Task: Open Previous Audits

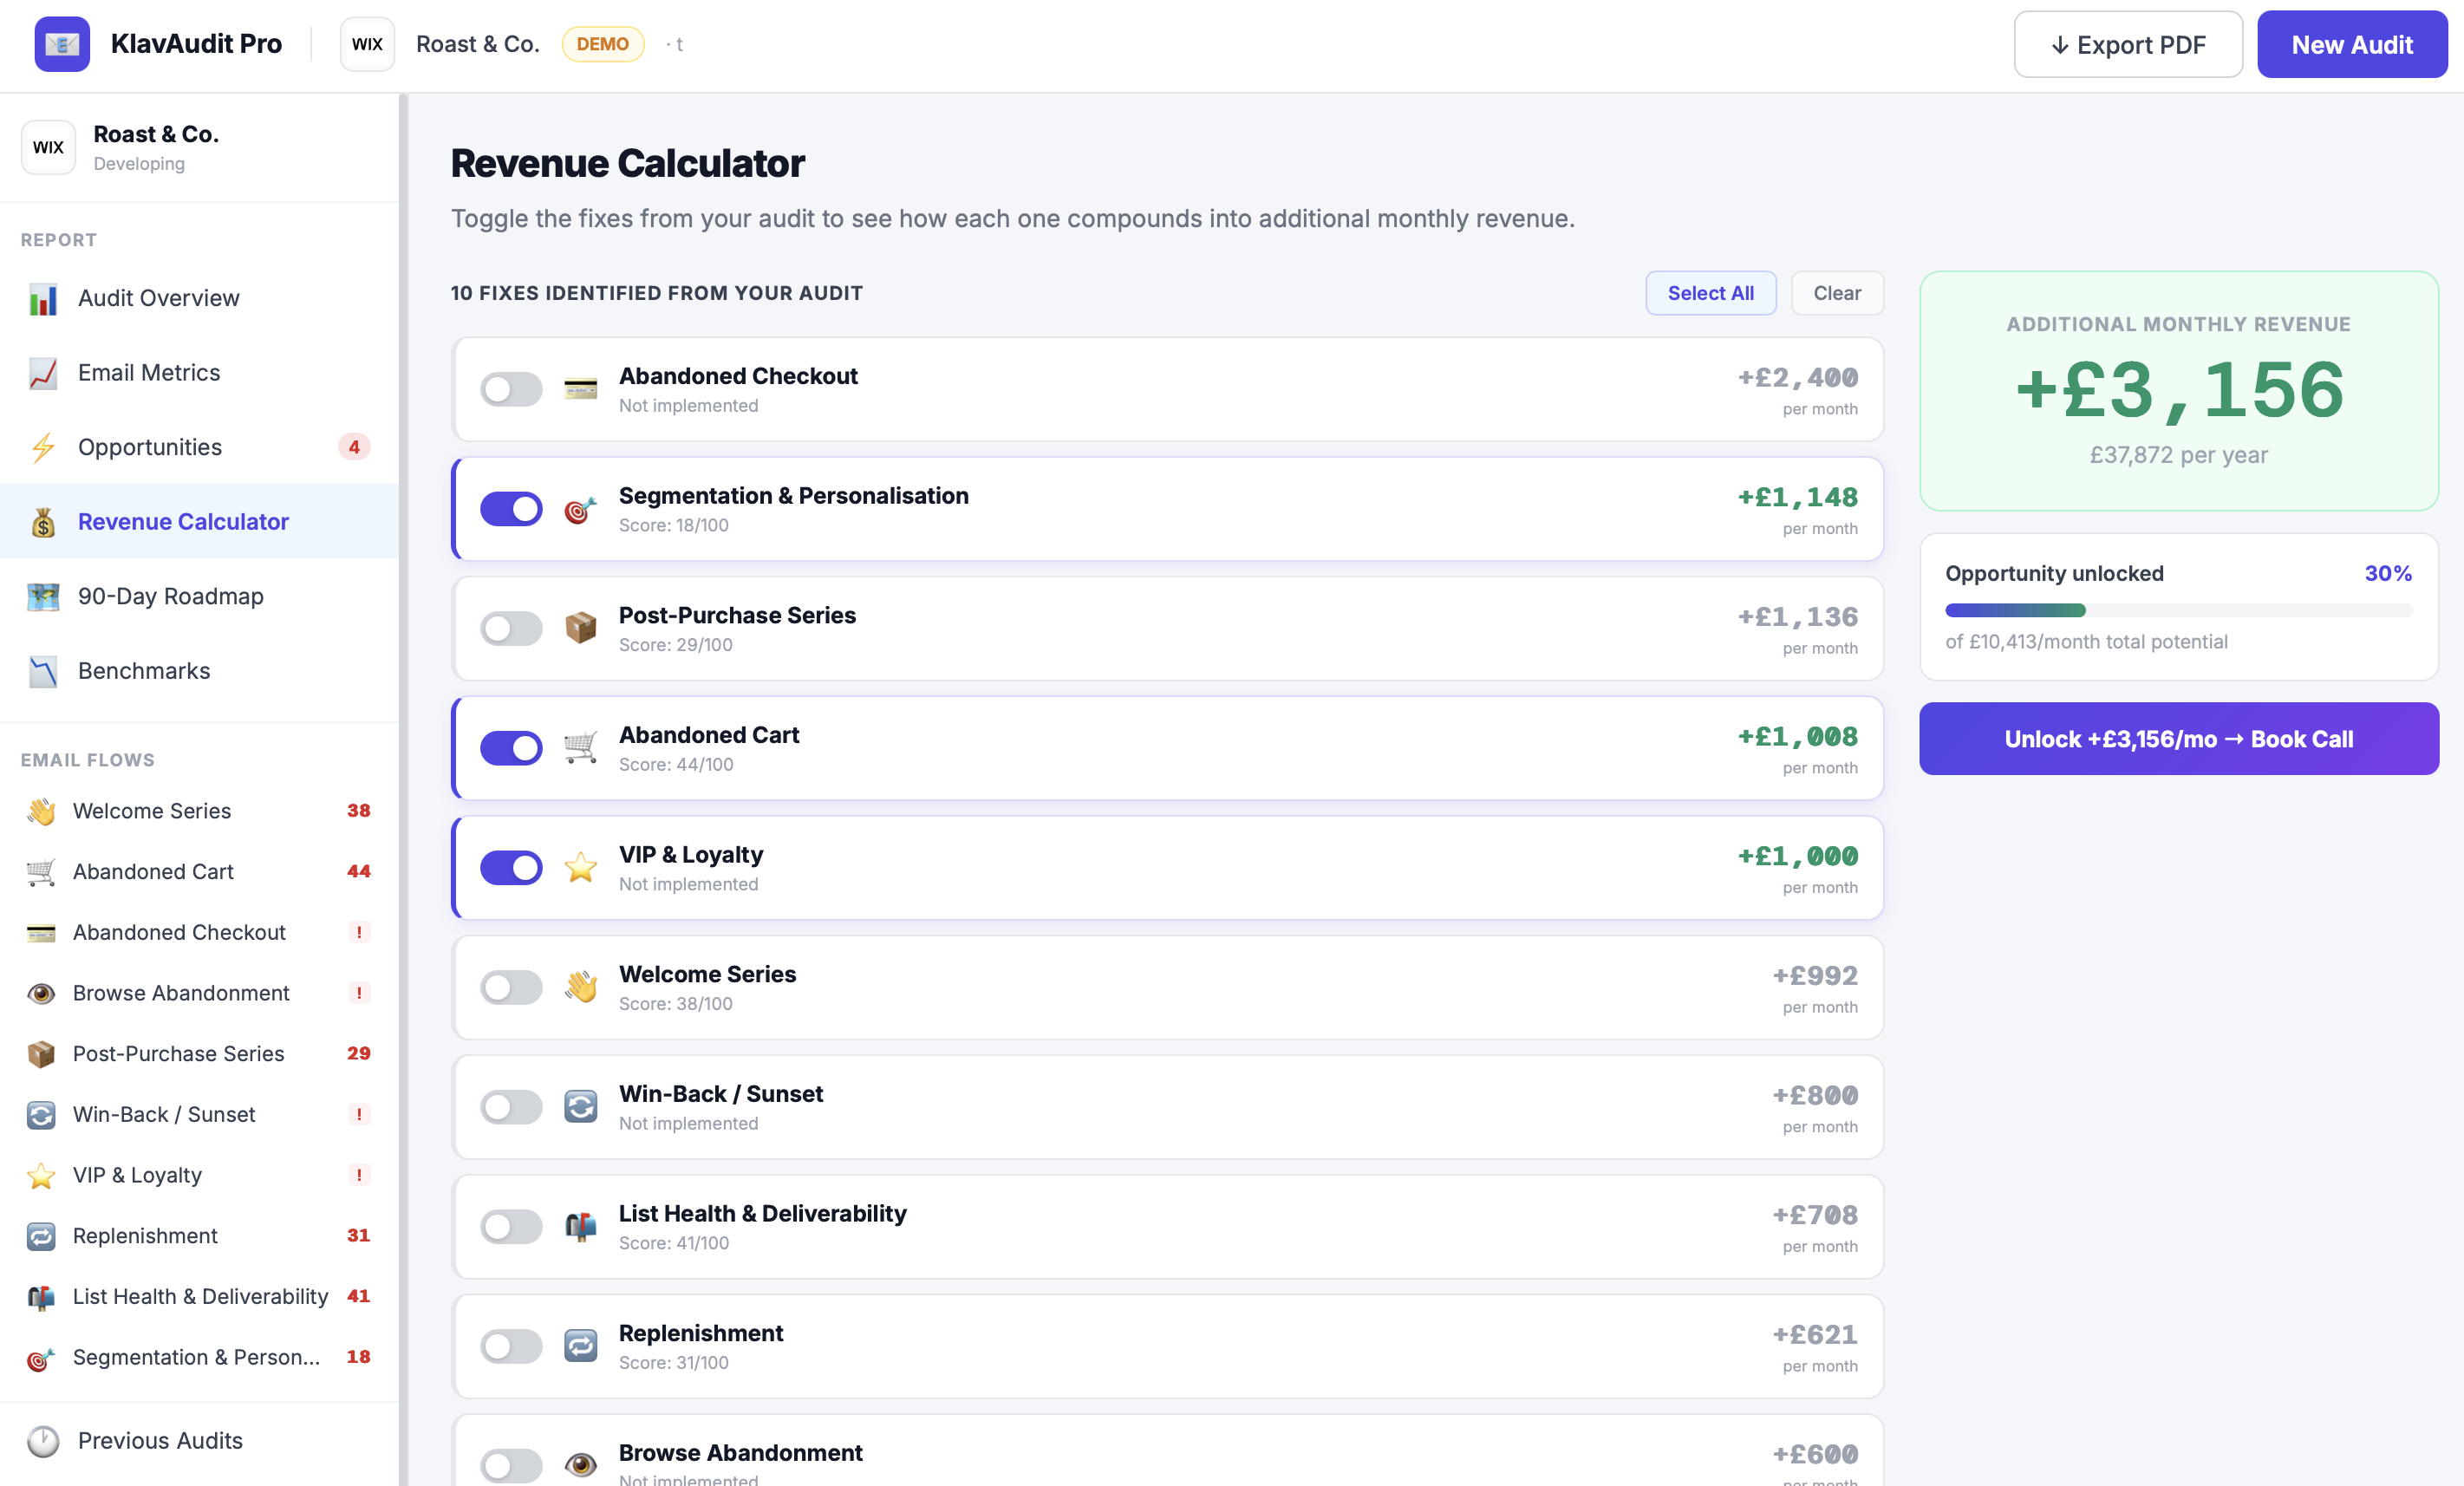Action: (199, 1442)
